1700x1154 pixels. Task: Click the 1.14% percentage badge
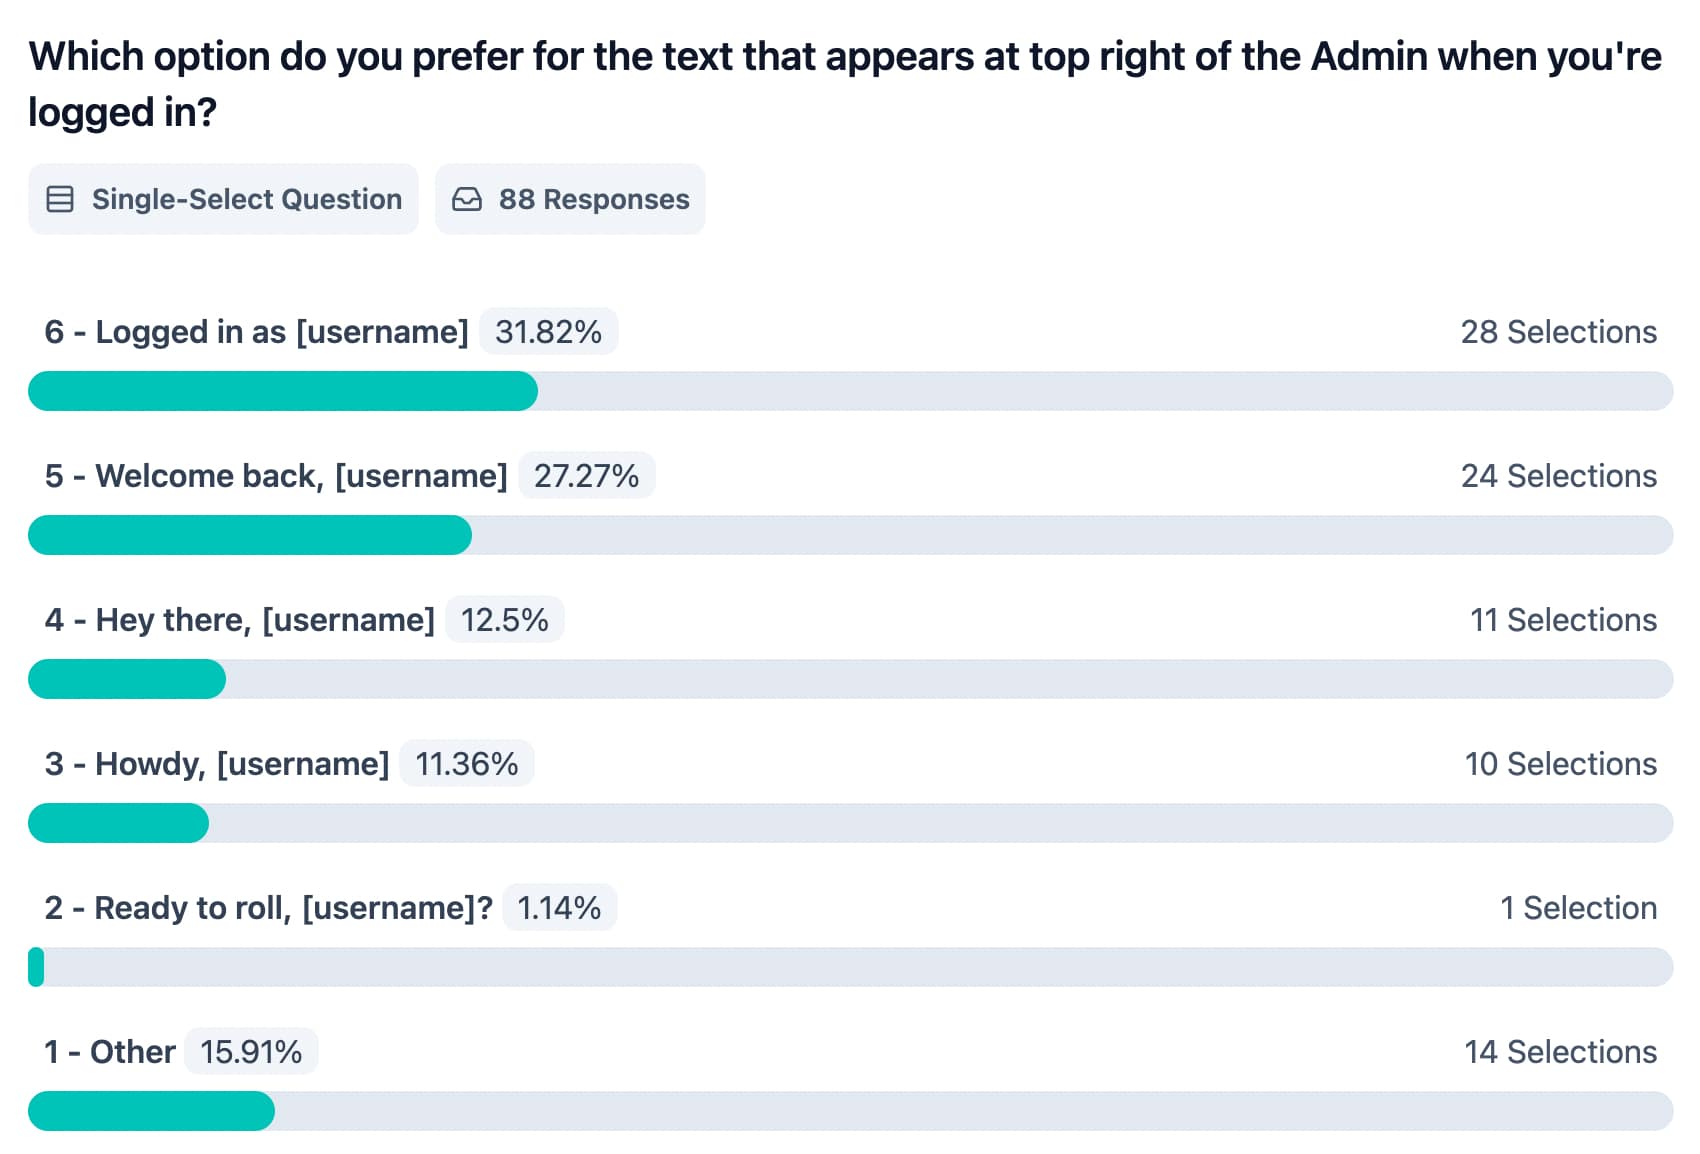(559, 908)
